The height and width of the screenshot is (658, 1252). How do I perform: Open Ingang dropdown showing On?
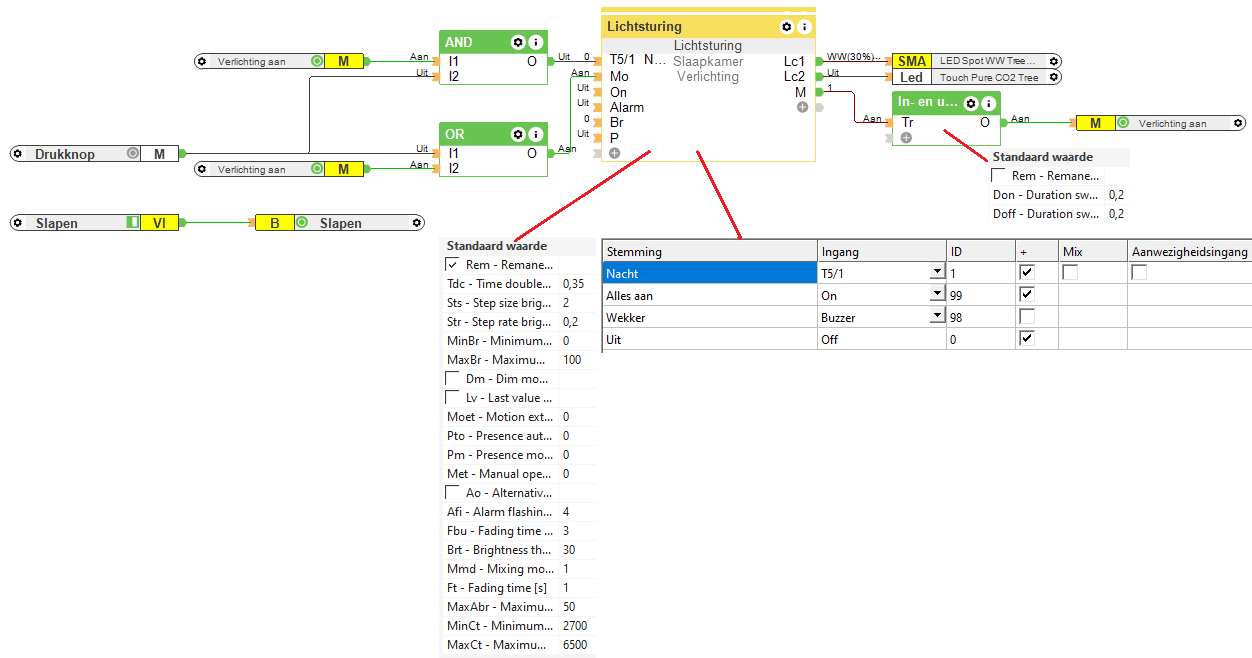pos(937,295)
